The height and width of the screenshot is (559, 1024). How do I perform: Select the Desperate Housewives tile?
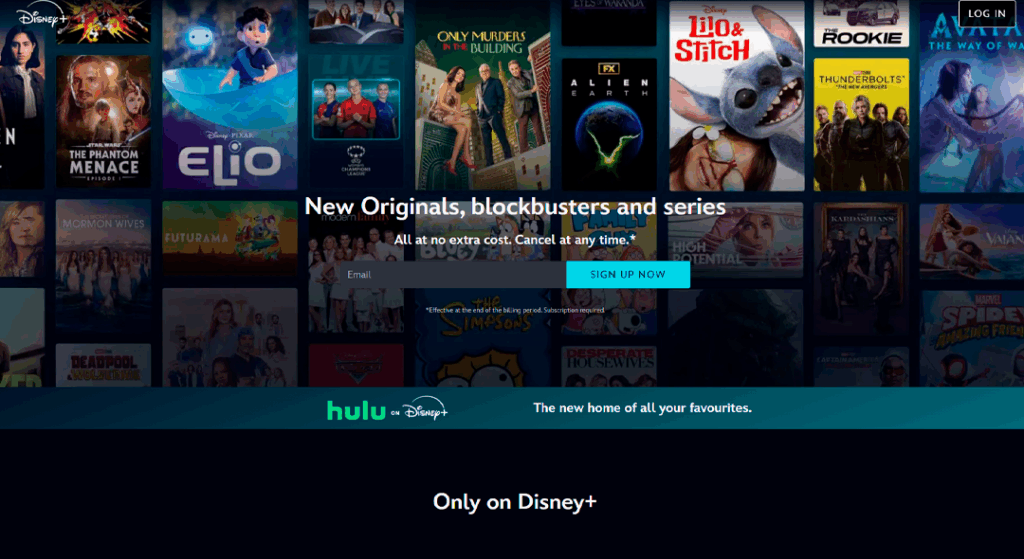click(609, 366)
